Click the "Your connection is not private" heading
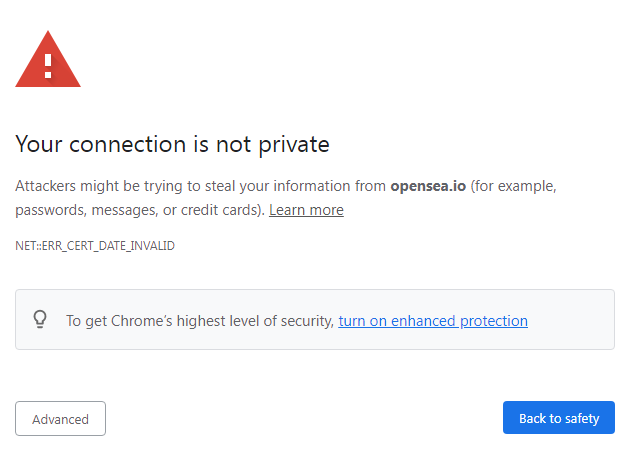621x452 pixels. point(172,144)
